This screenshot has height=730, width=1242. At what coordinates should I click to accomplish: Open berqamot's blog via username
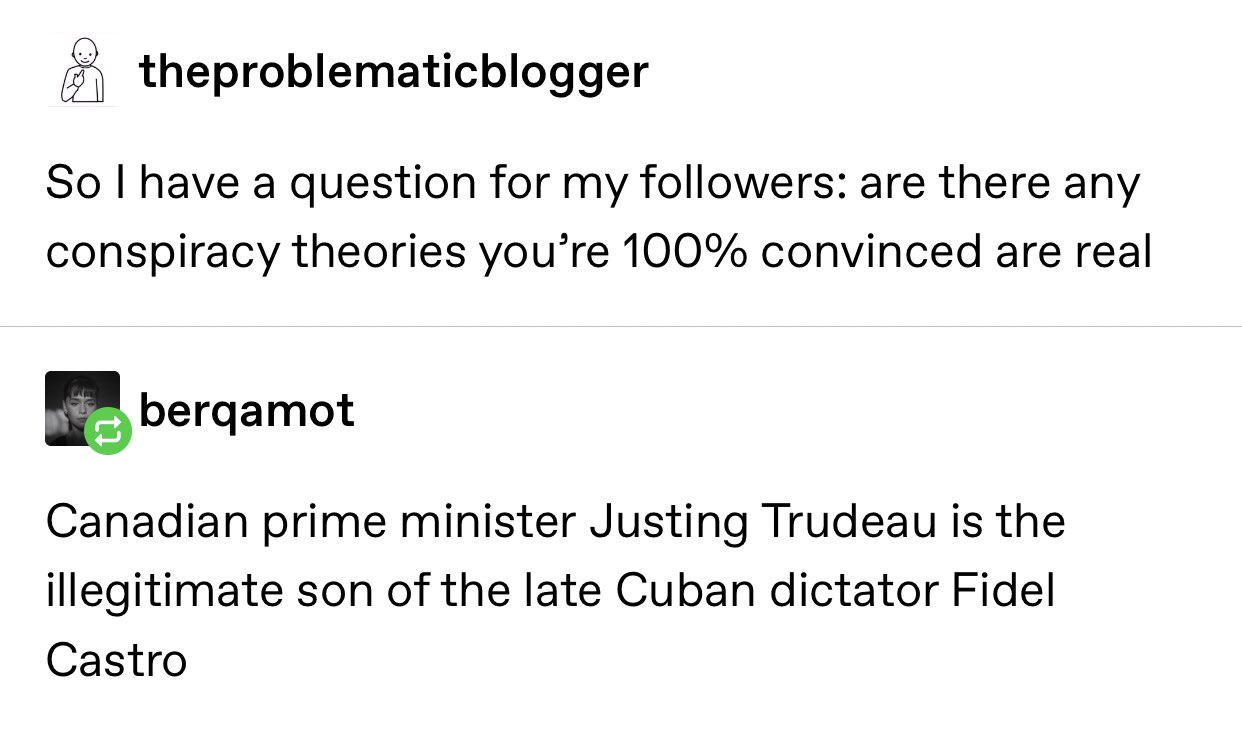pos(247,410)
